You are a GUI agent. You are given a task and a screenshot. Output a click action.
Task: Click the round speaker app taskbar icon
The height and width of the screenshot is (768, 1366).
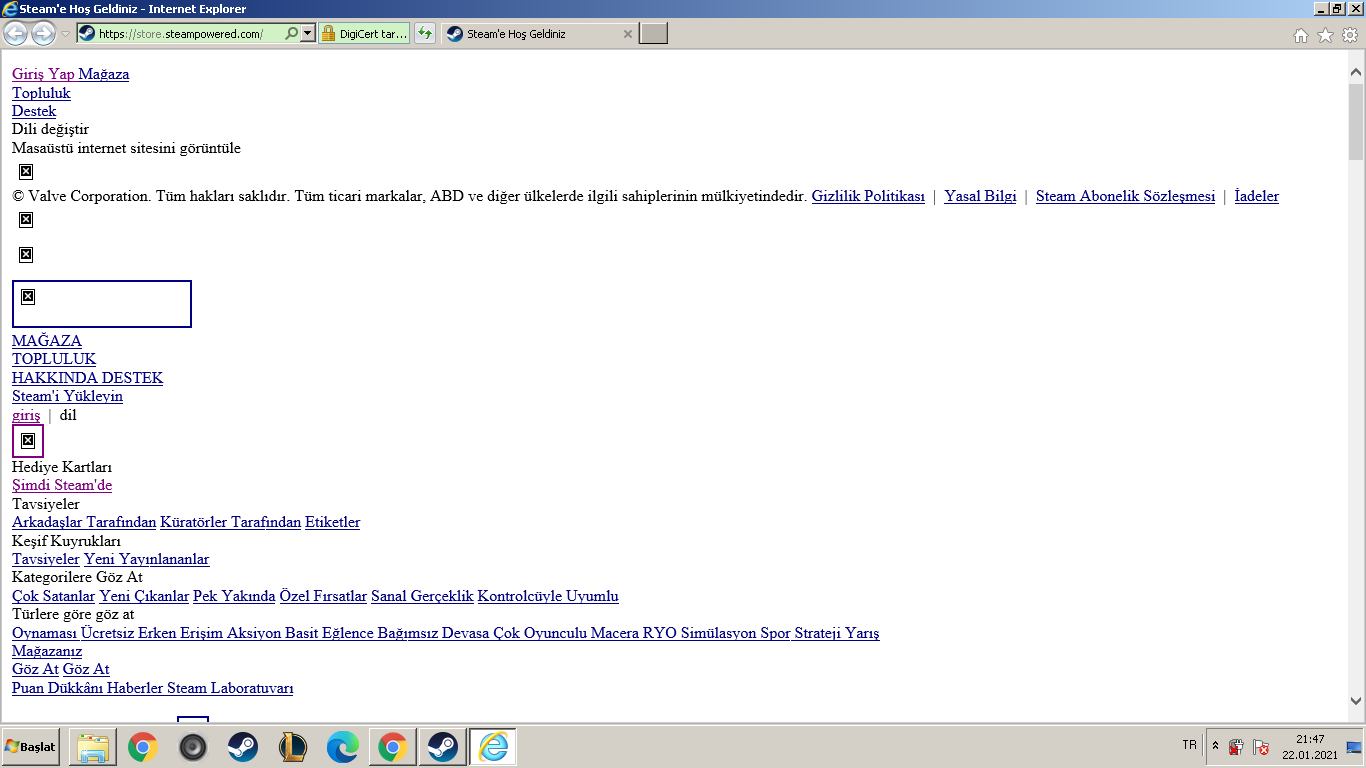[193, 747]
